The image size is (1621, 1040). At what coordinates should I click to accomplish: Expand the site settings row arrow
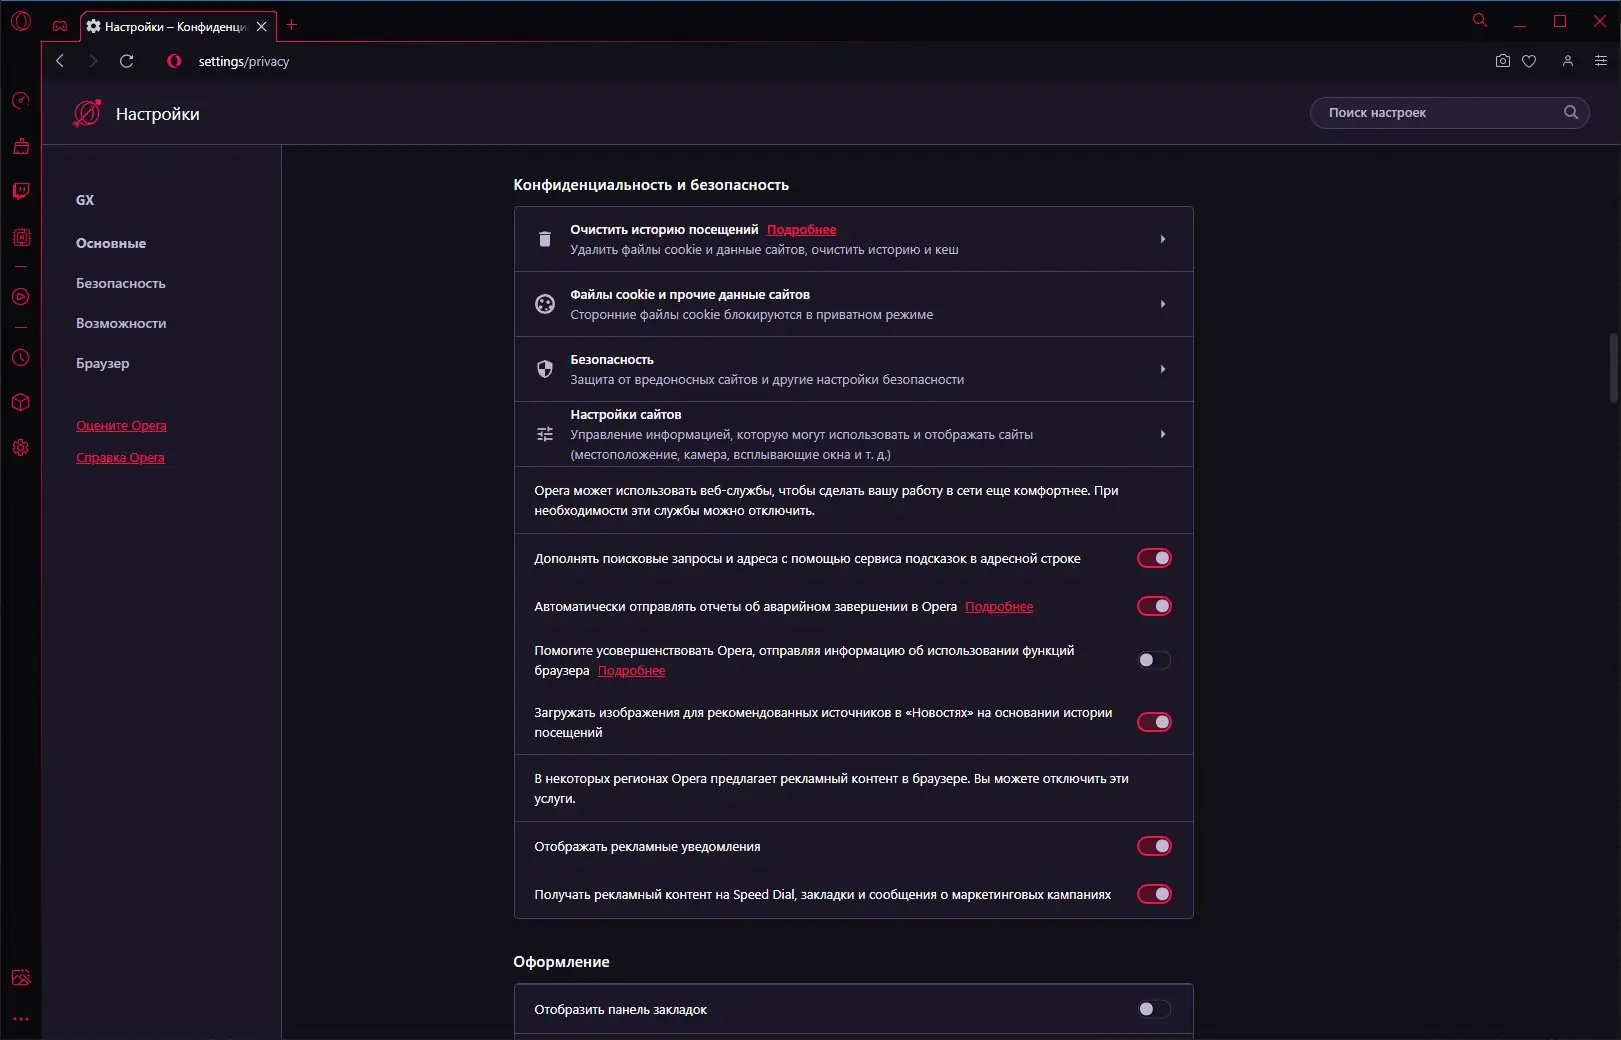[x=1162, y=434]
